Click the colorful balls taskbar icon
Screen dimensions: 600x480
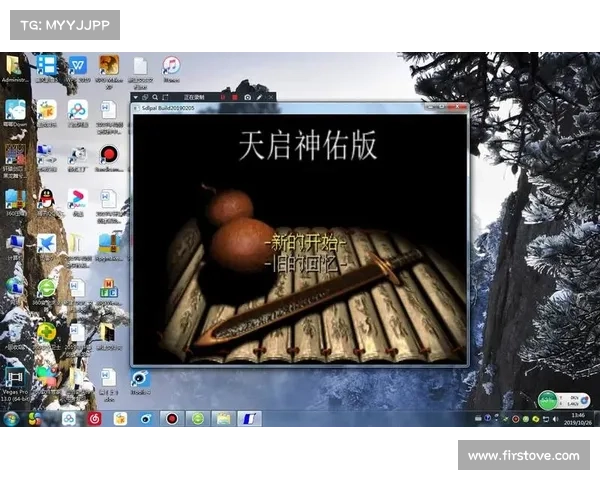pos(35,419)
